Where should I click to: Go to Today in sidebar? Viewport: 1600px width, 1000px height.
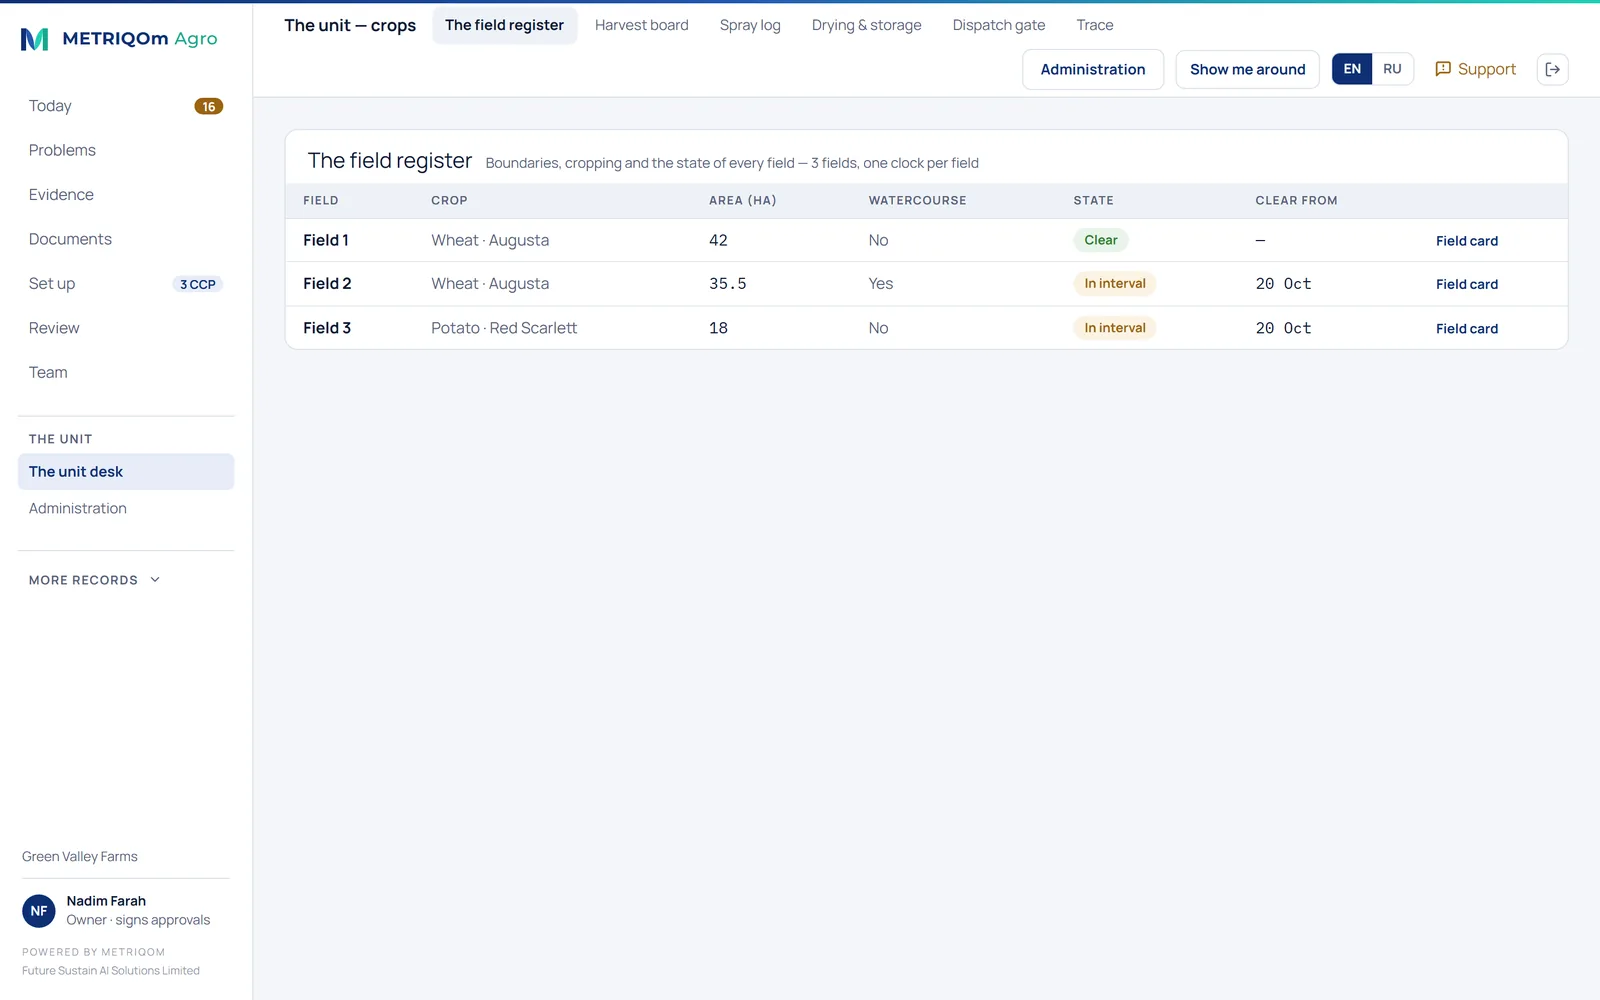pos(126,106)
